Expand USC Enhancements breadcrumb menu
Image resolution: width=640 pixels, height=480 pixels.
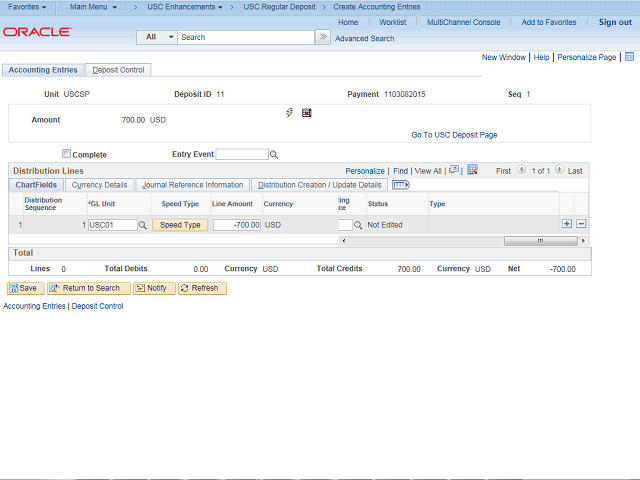[185, 7]
